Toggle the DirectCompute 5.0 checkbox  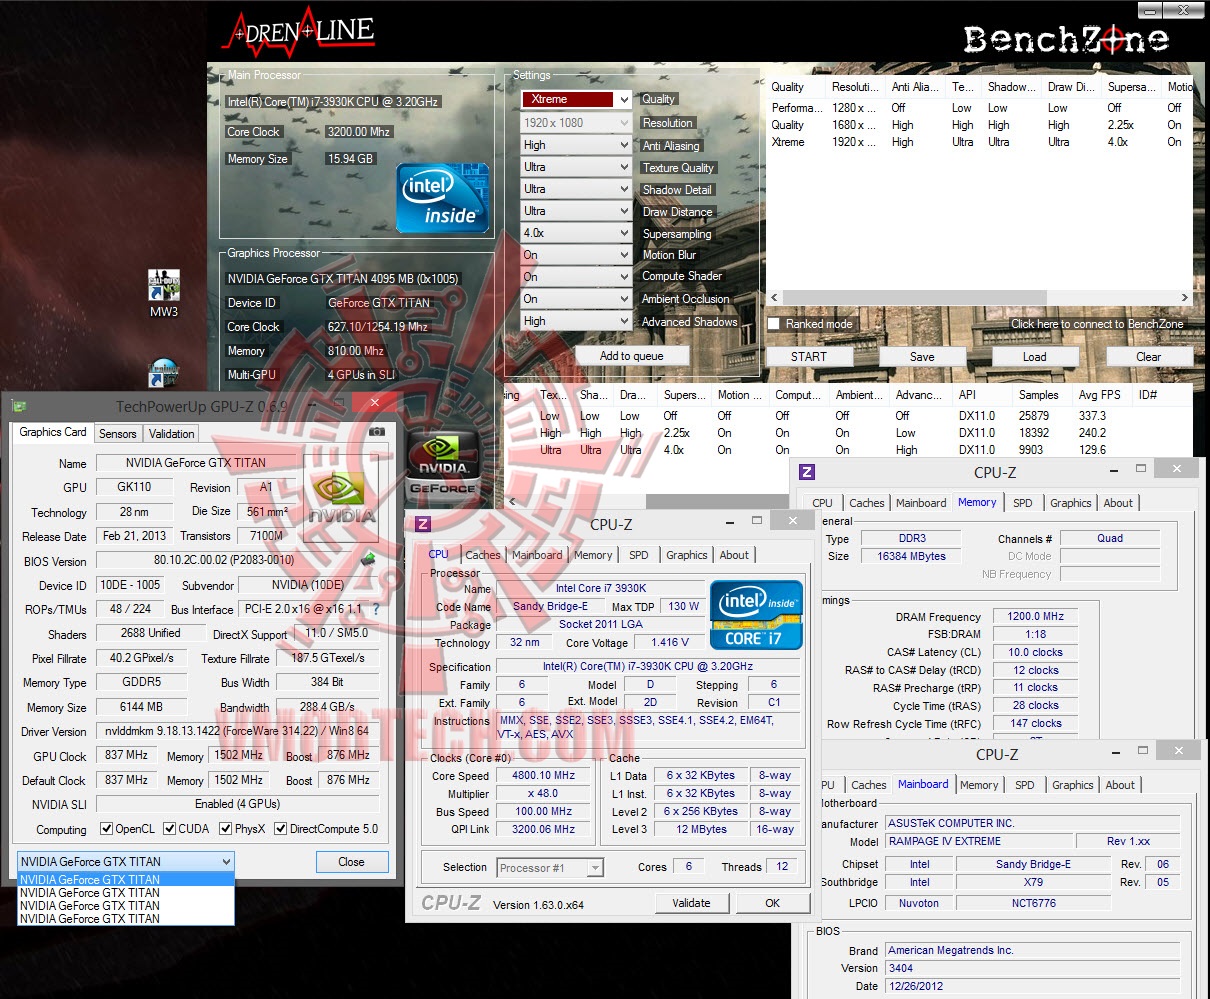[x=281, y=829]
